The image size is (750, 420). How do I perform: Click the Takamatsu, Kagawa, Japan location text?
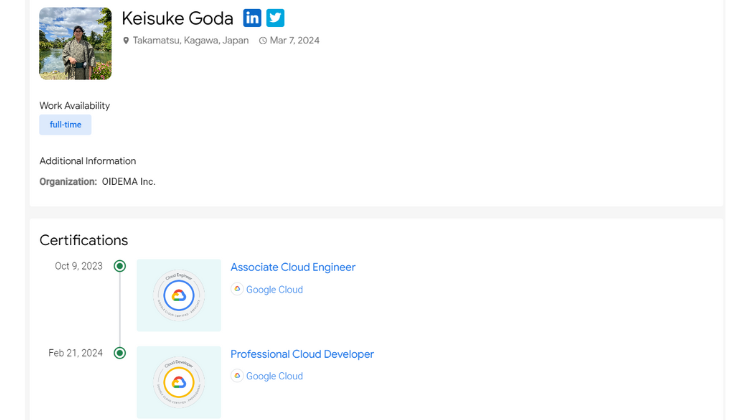pyautogui.click(x=190, y=41)
